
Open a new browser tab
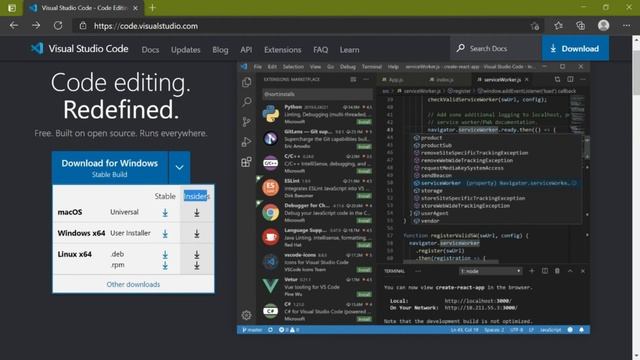point(152,8)
